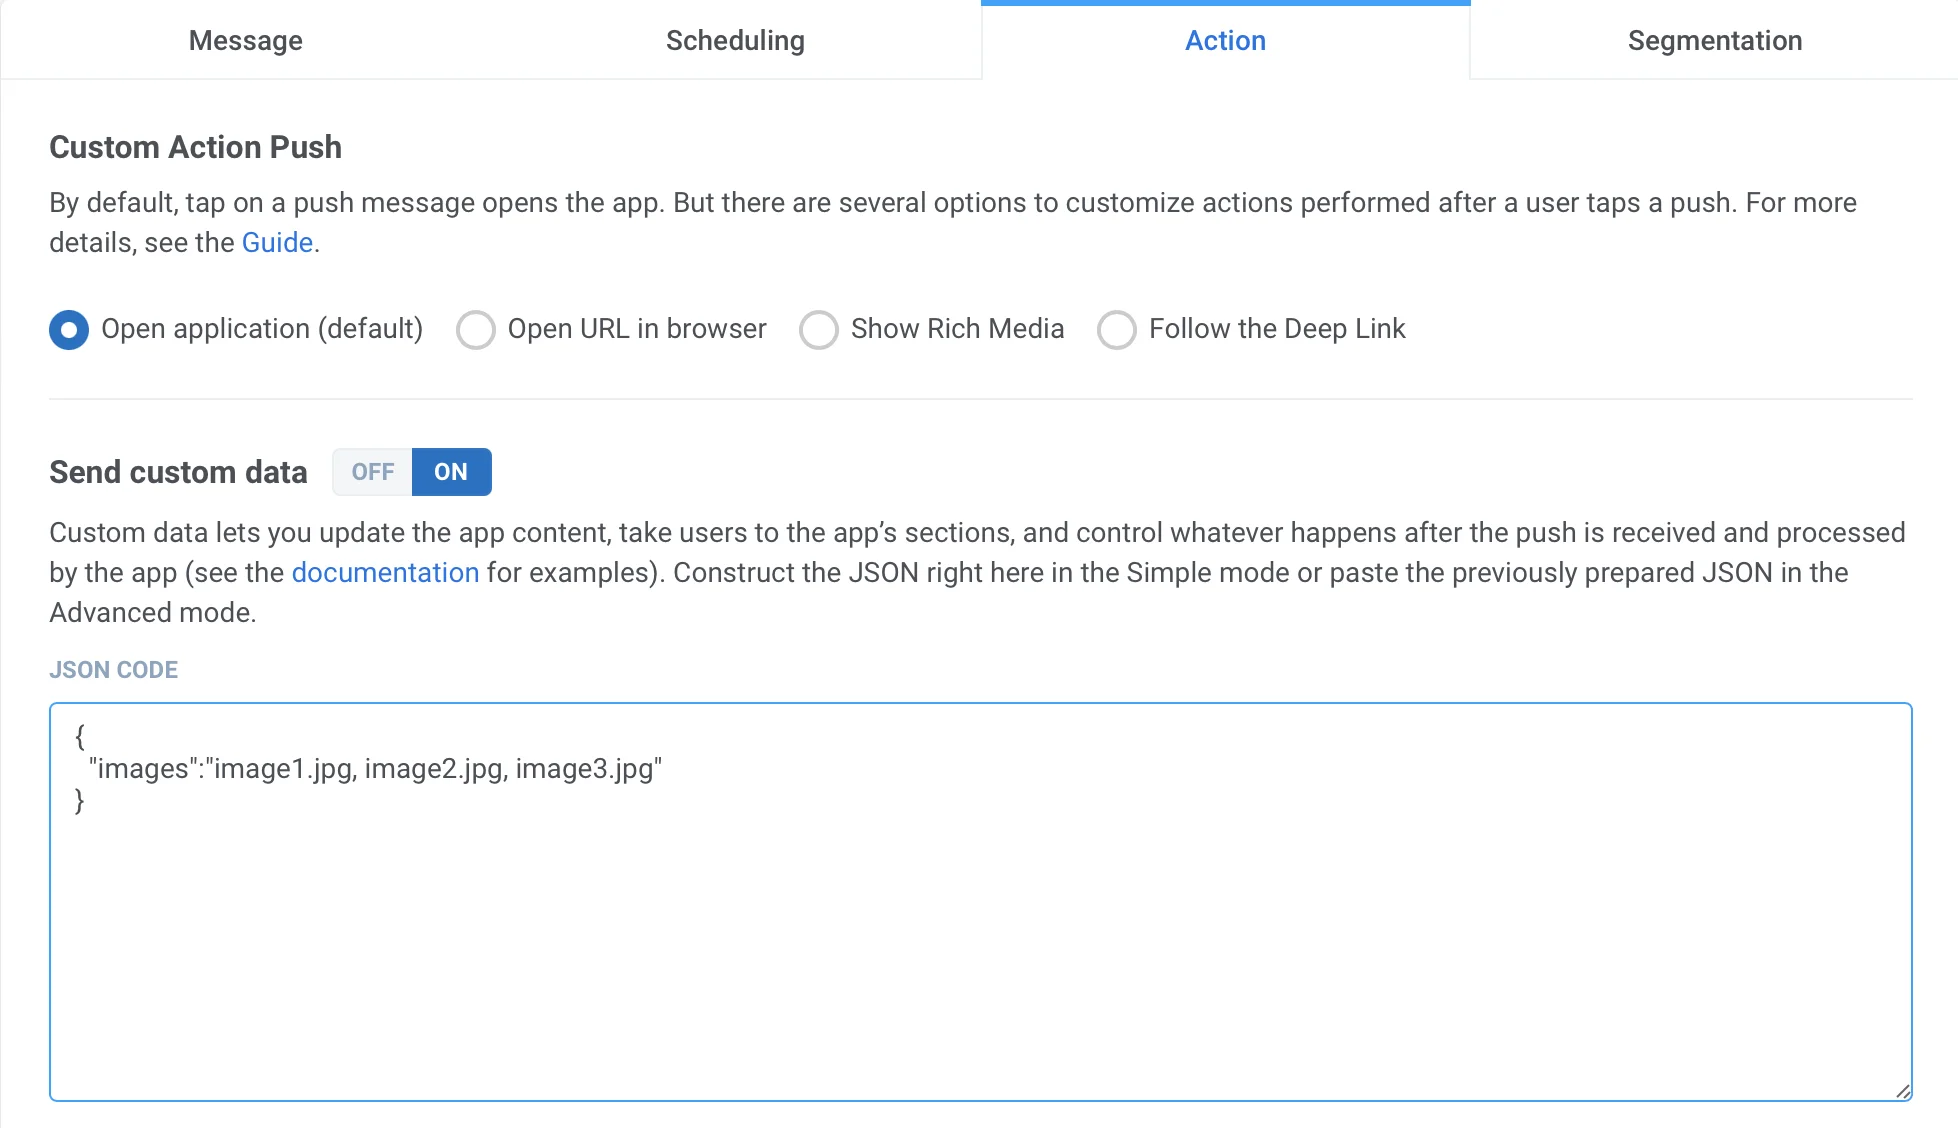
Task: Open the Guide link
Action: tap(277, 243)
